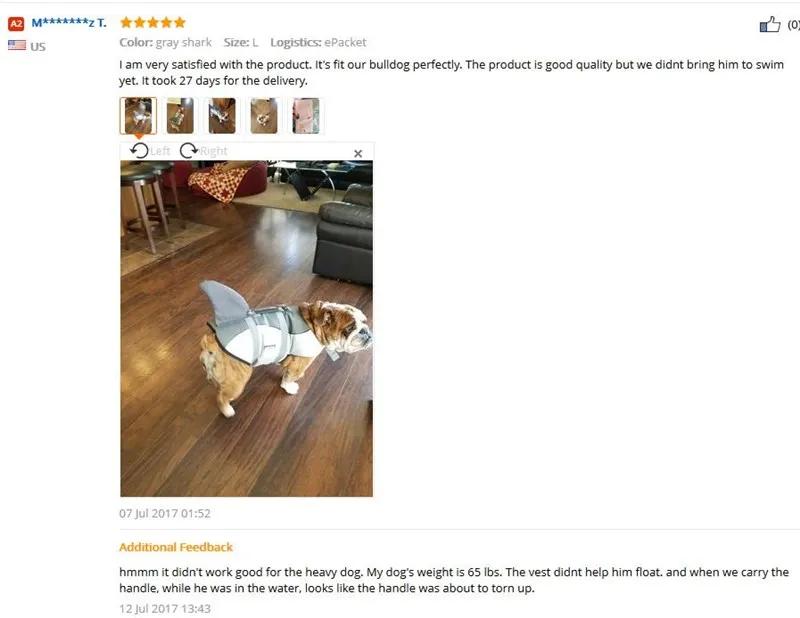
Task: Click the Logistics: ePacket label
Action: coord(318,42)
